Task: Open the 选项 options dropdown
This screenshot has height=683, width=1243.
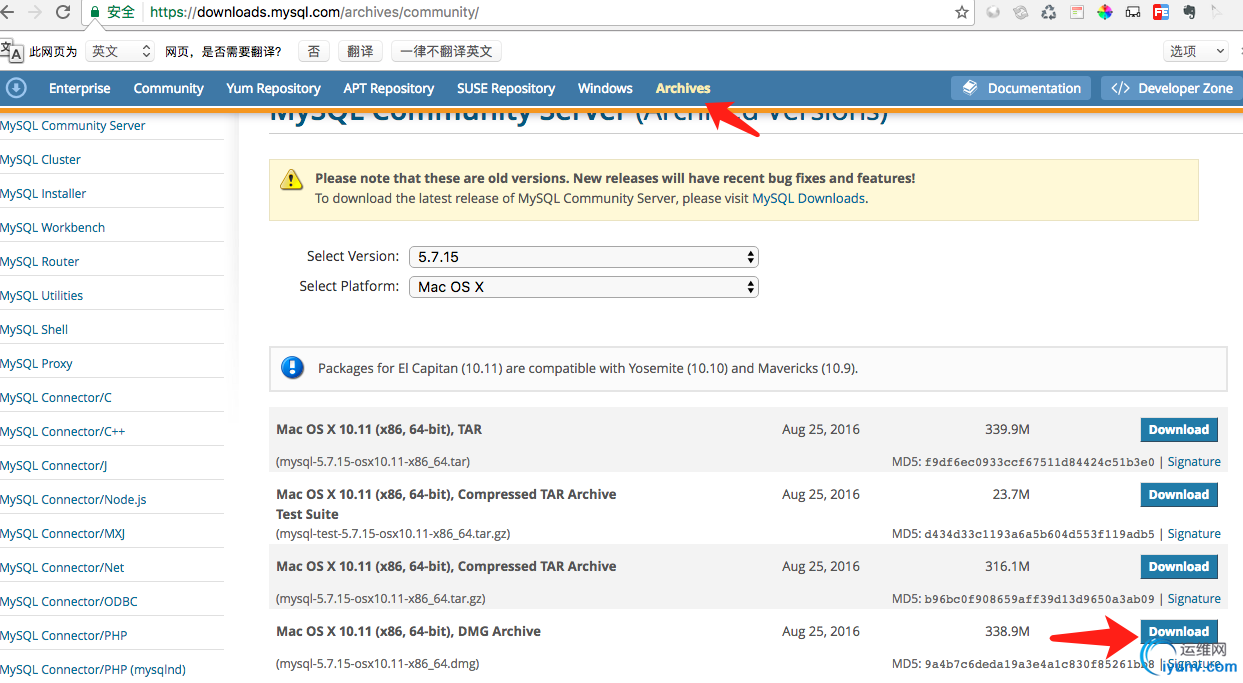Action: pyautogui.click(x=1197, y=51)
